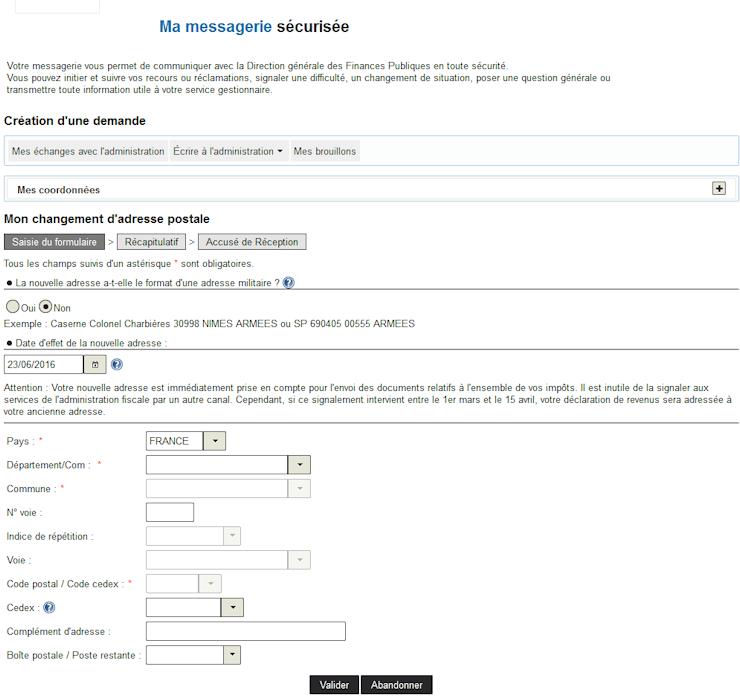Expand the Mes coordonnées section with the plus icon
Image resolution: width=740 pixels, height=696 pixels.
click(719, 189)
